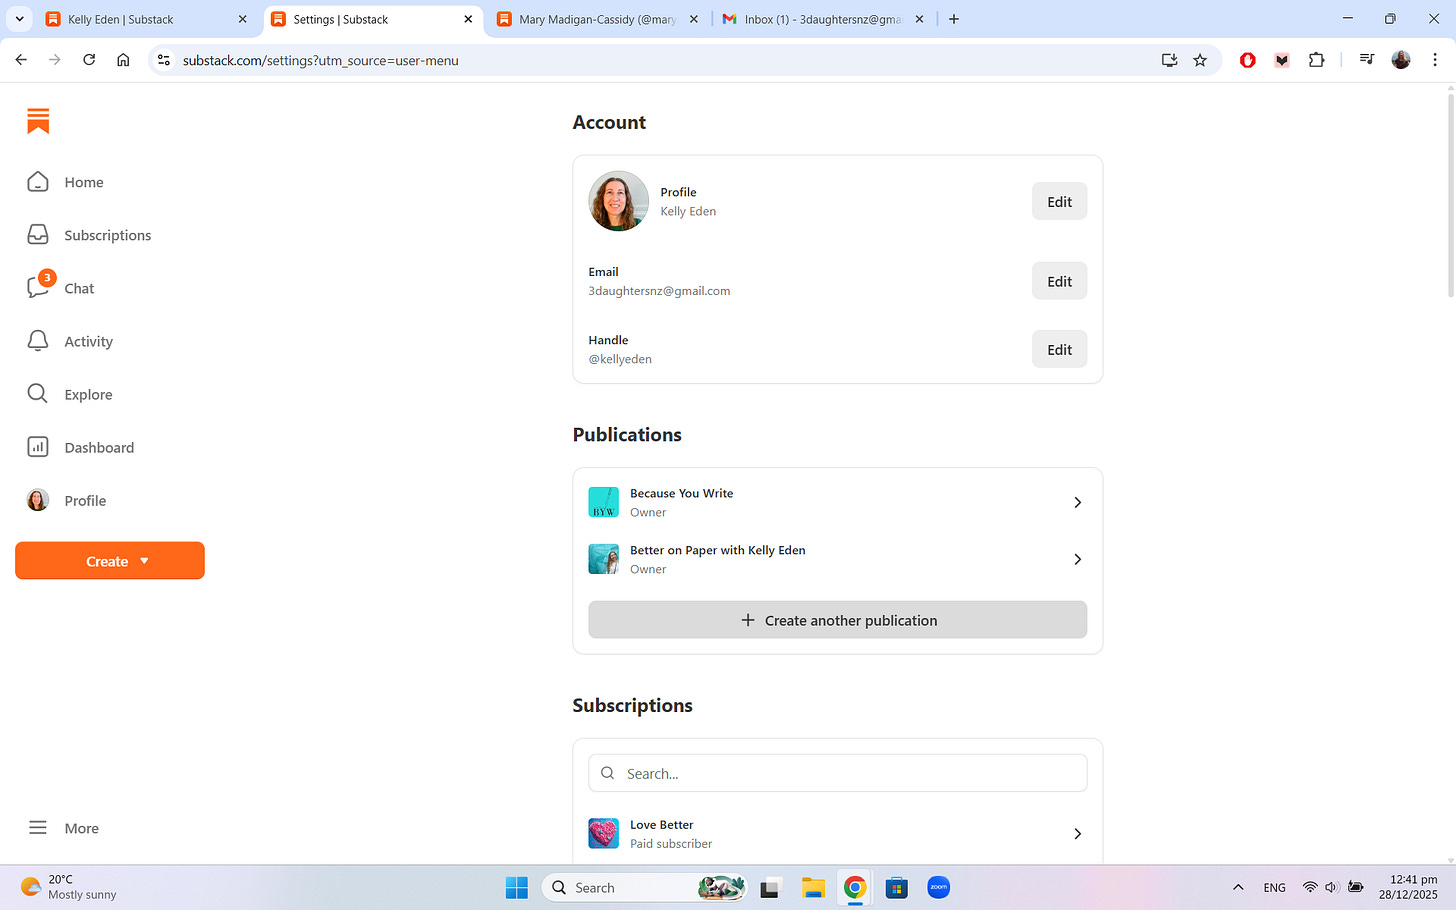Click the red extension icon

point(1248,60)
